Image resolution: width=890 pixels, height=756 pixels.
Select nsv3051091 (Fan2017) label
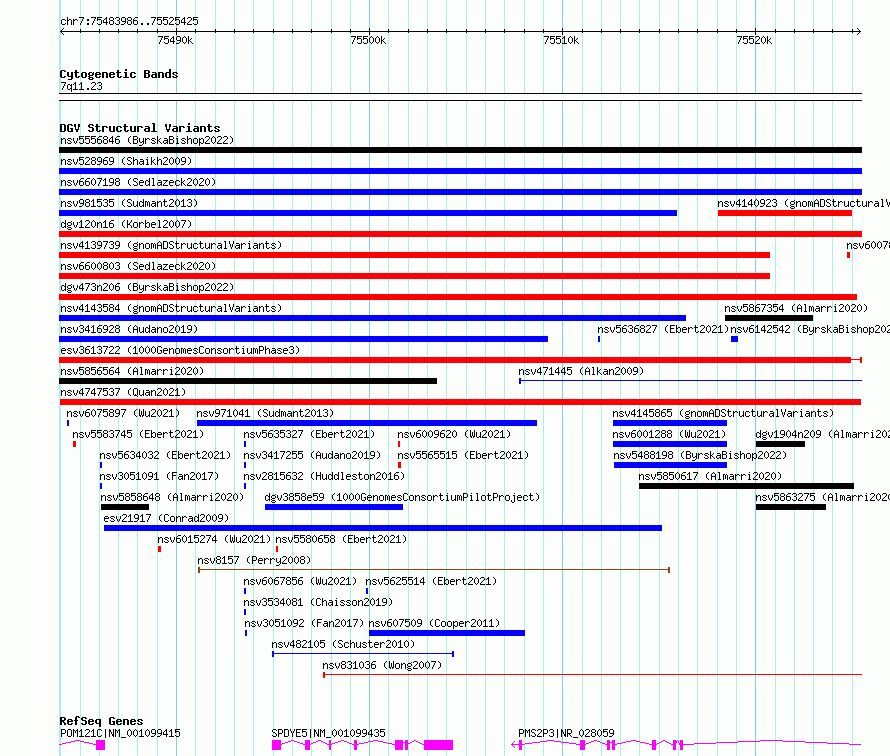[159, 476]
